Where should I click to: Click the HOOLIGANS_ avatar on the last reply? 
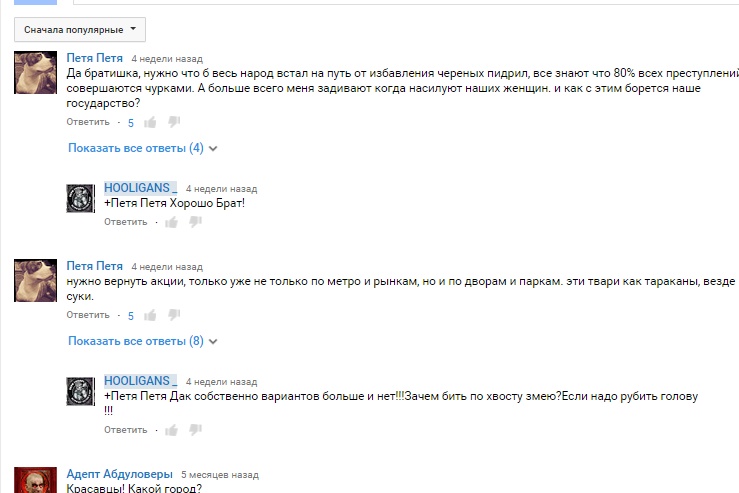[x=80, y=391]
